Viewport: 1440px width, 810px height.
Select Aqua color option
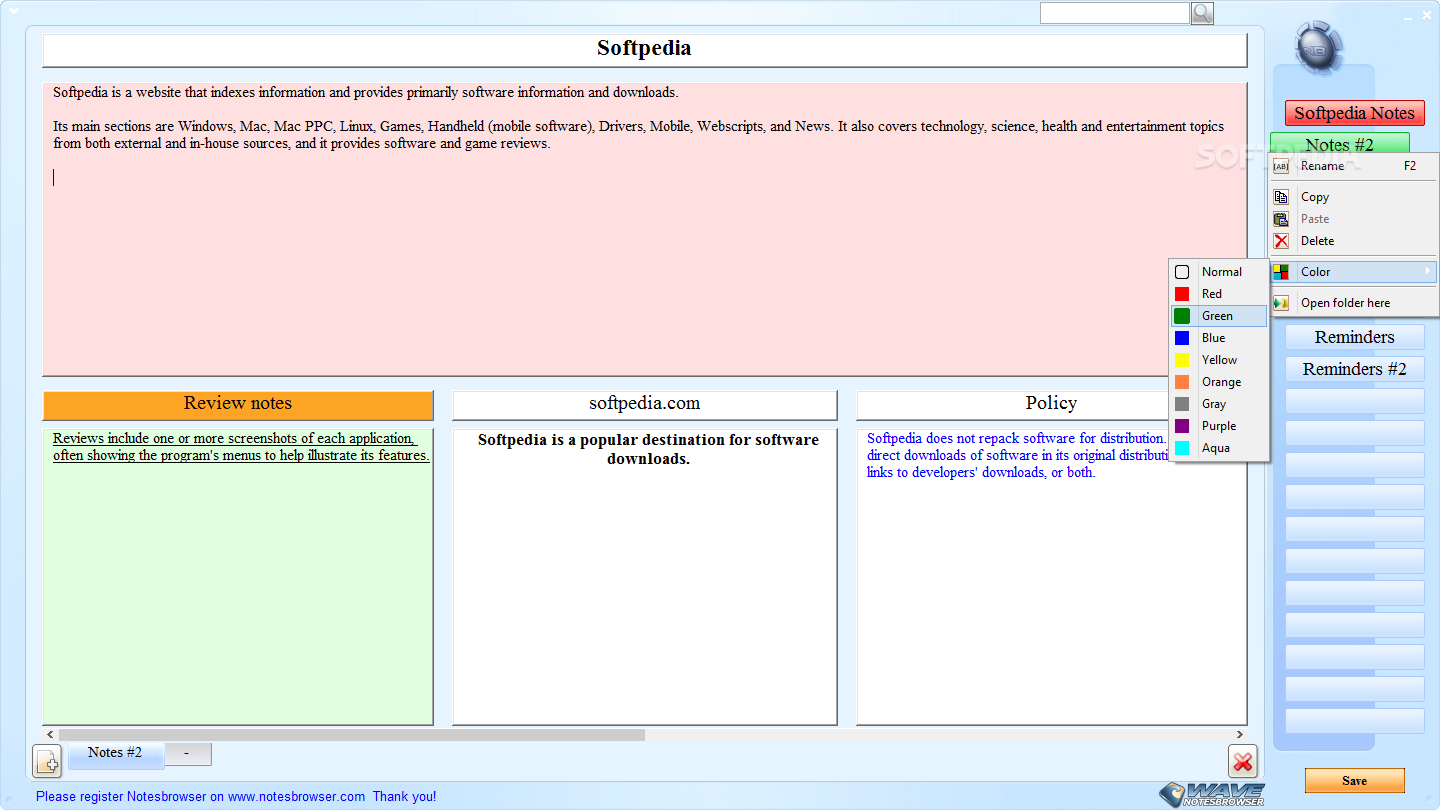point(1219,448)
